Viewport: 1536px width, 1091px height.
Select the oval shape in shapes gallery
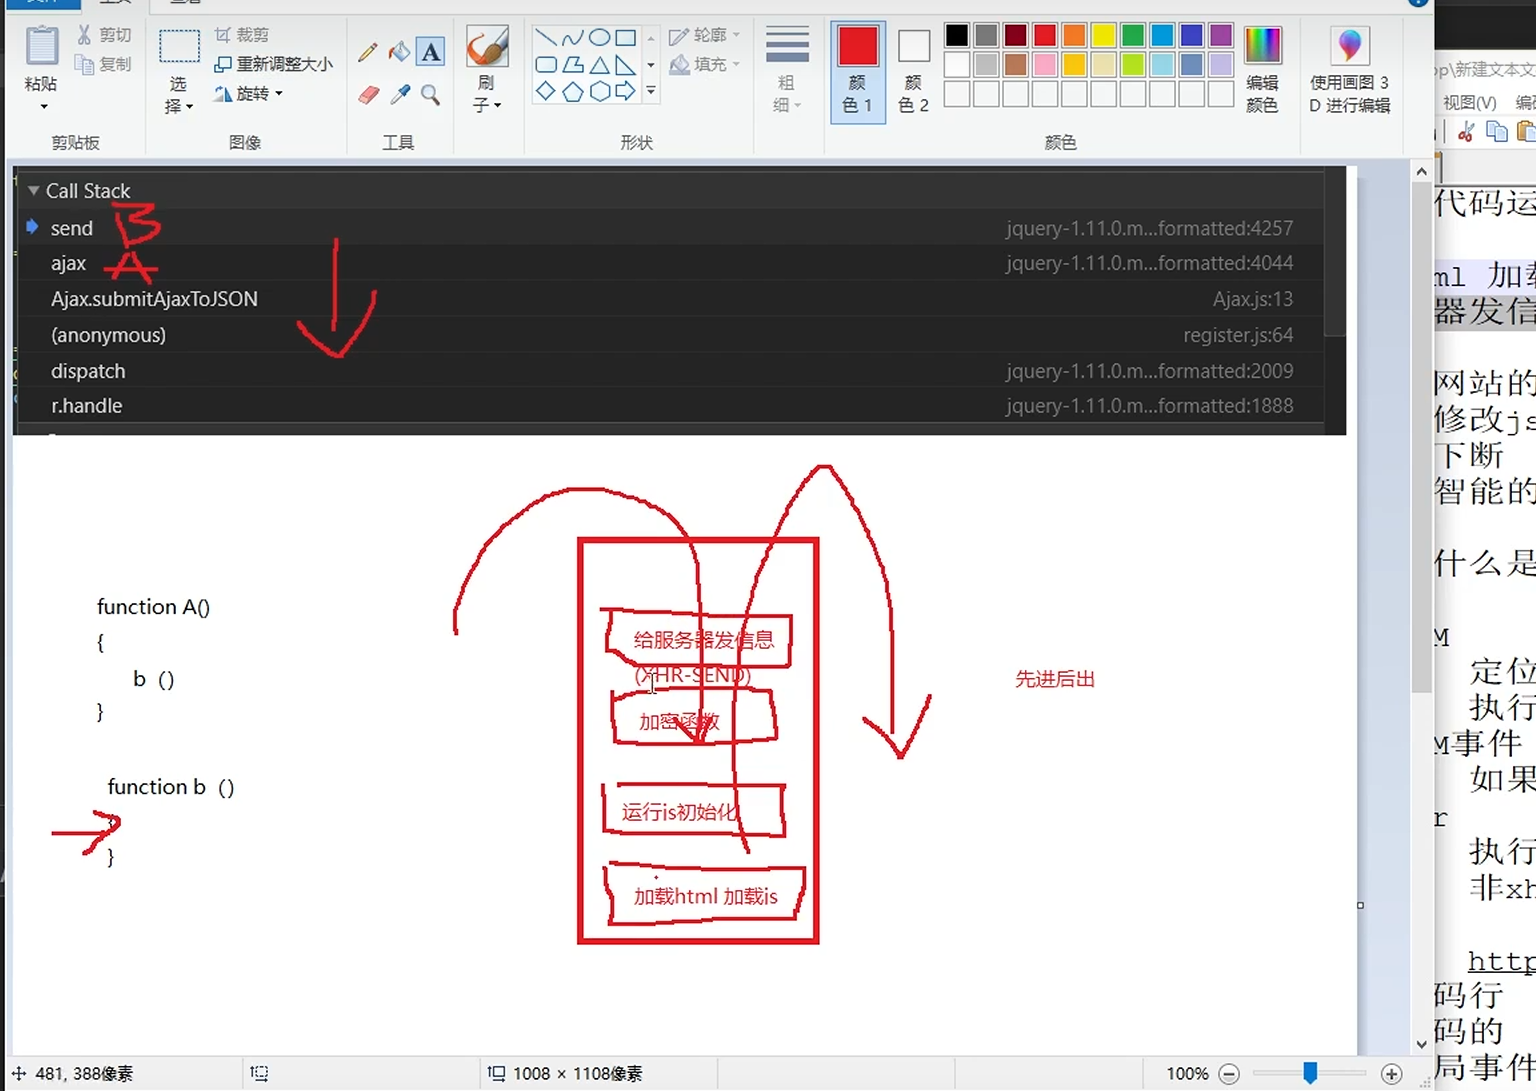click(x=599, y=38)
